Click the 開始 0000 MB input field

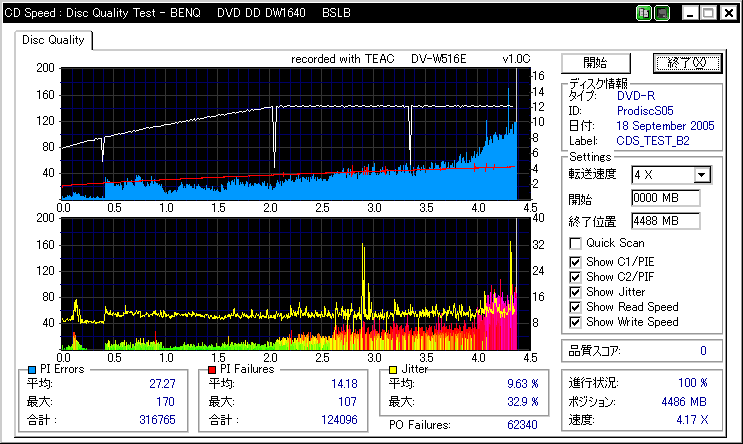click(665, 198)
